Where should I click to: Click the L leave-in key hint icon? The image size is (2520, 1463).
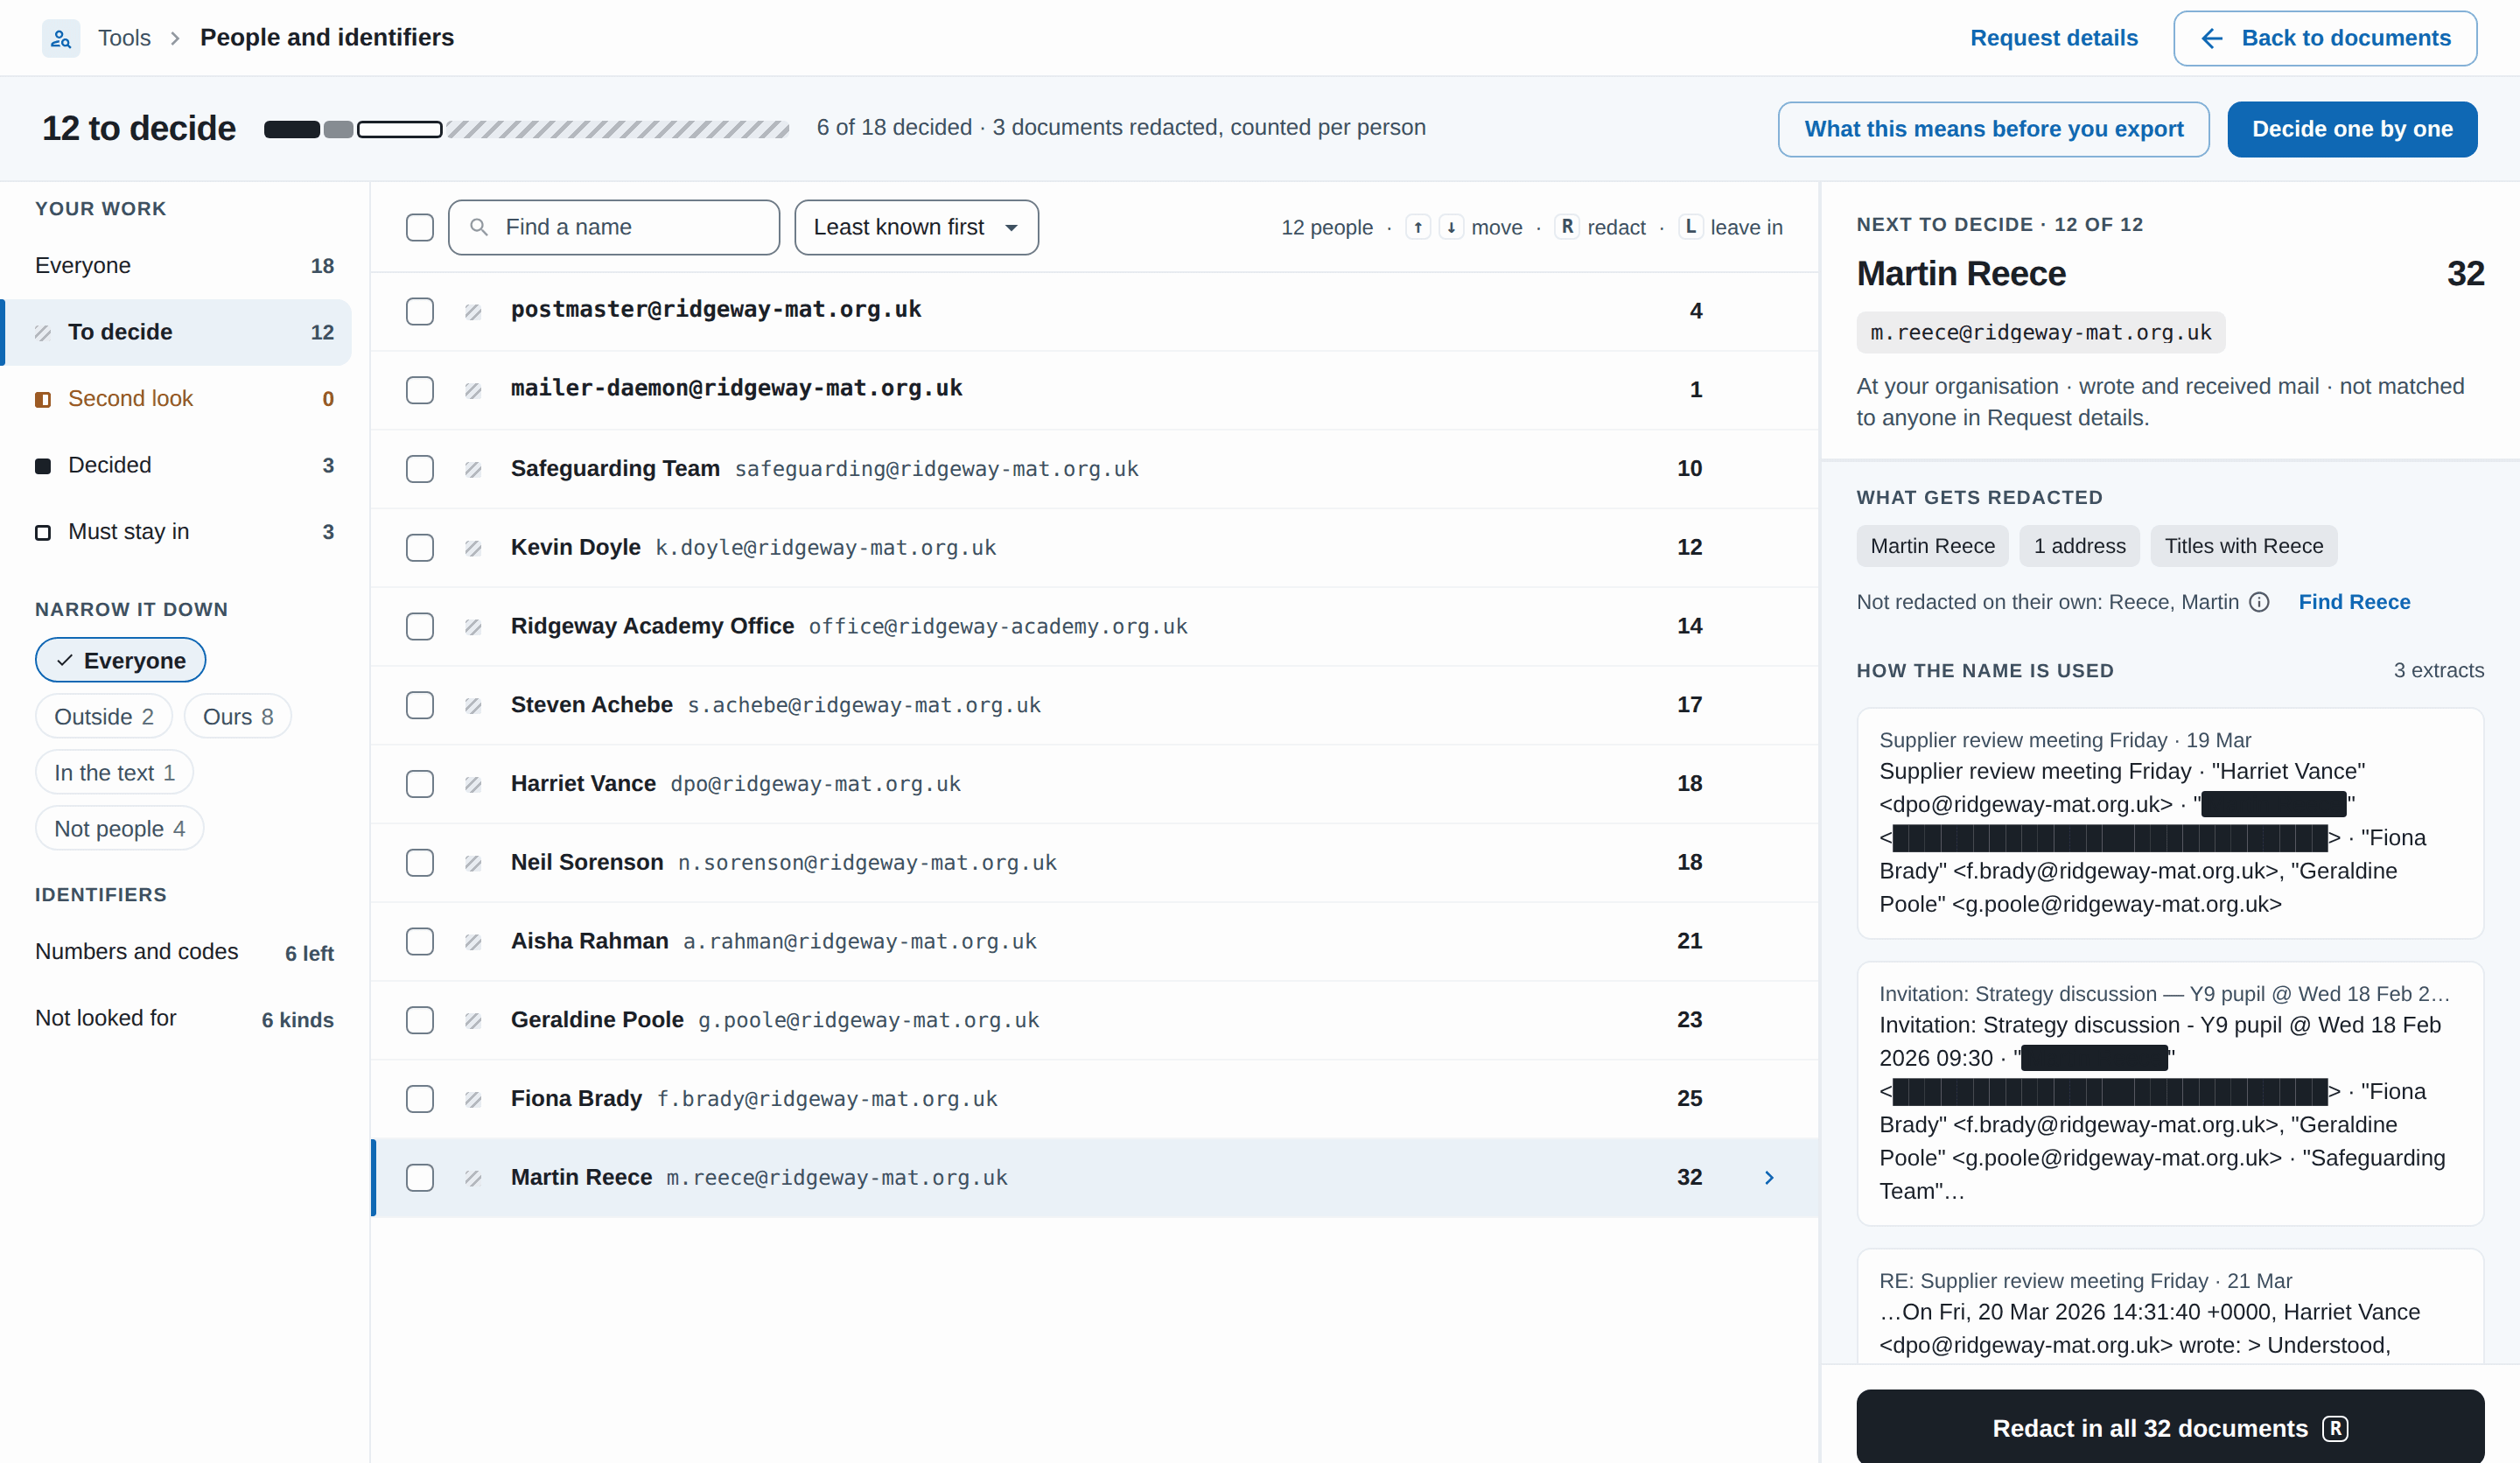1691,227
